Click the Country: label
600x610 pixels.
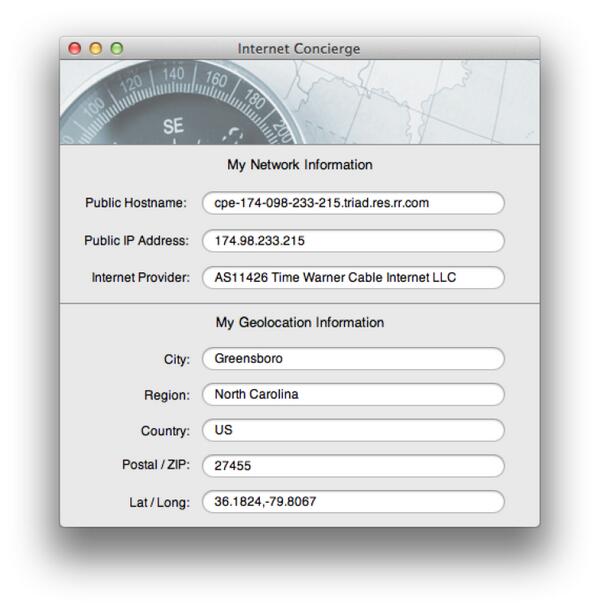165,431
